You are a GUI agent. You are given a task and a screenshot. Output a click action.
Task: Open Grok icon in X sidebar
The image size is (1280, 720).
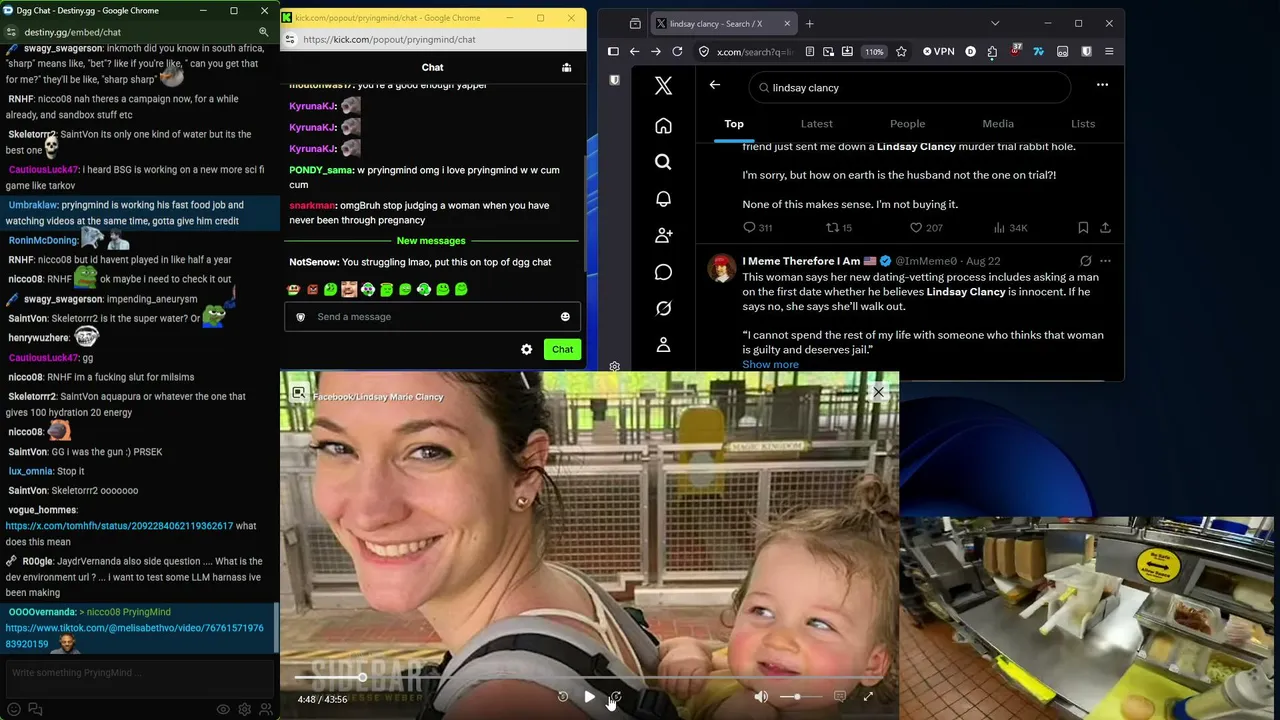[663, 308]
